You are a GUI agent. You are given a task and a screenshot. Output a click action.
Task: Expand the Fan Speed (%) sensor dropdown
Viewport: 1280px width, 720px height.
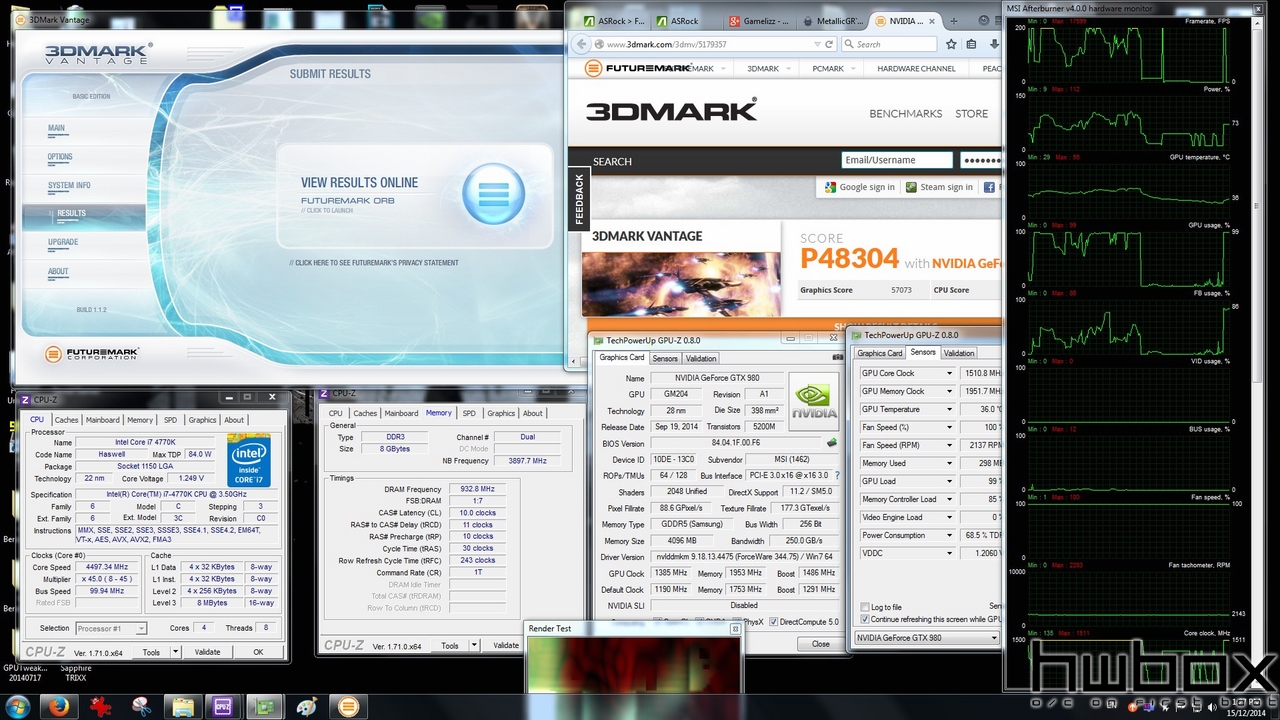coord(949,427)
